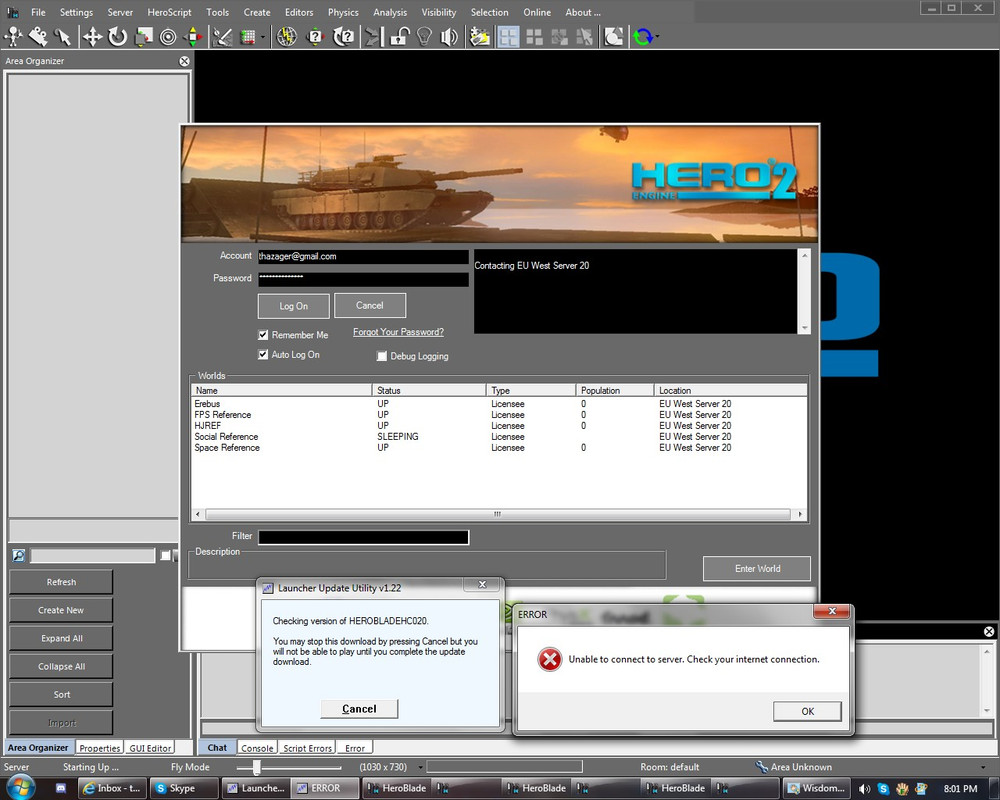Click the Collapse All button
This screenshot has height=800, width=1000.
(x=61, y=666)
